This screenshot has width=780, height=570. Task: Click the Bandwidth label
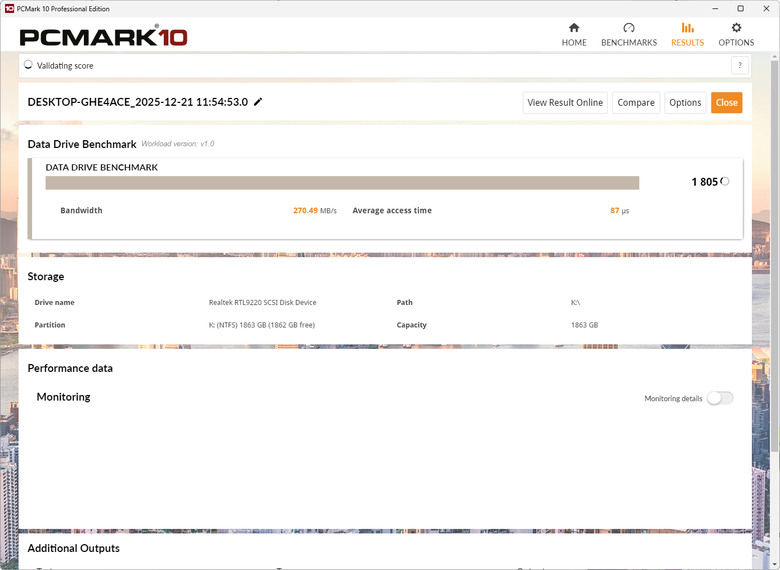click(x=81, y=210)
